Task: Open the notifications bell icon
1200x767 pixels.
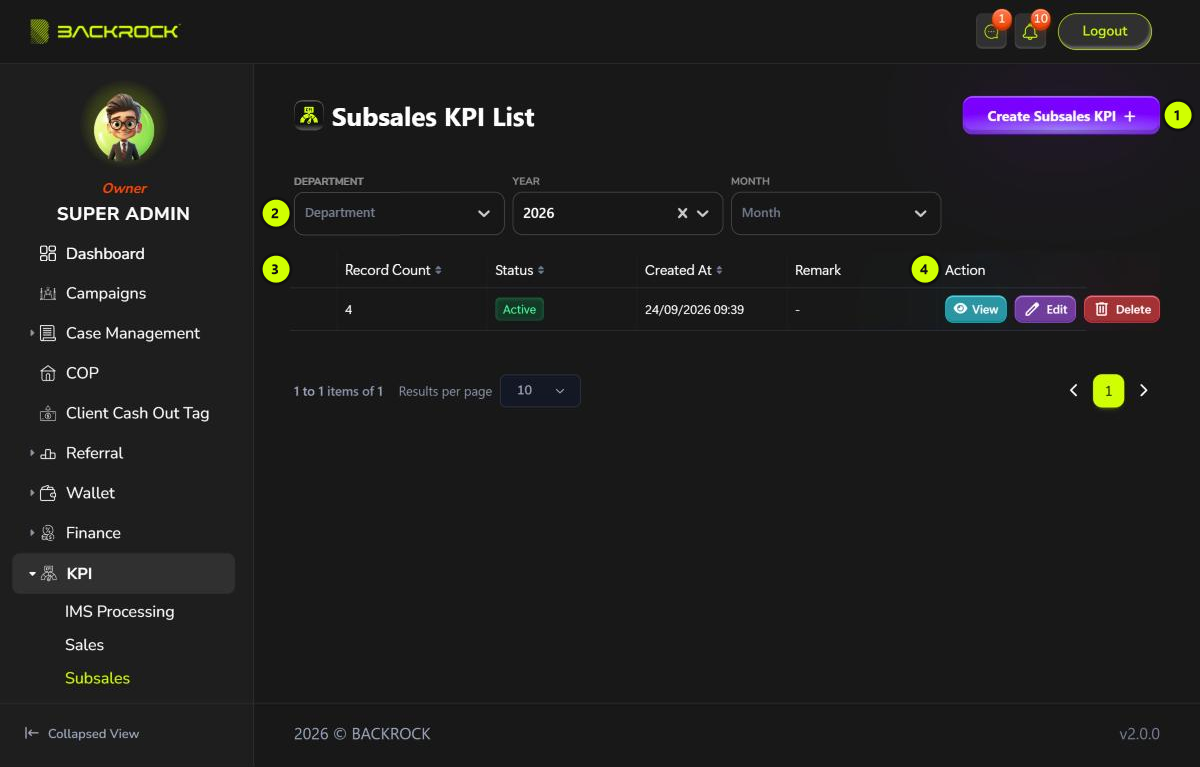Action: point(1030,32)
